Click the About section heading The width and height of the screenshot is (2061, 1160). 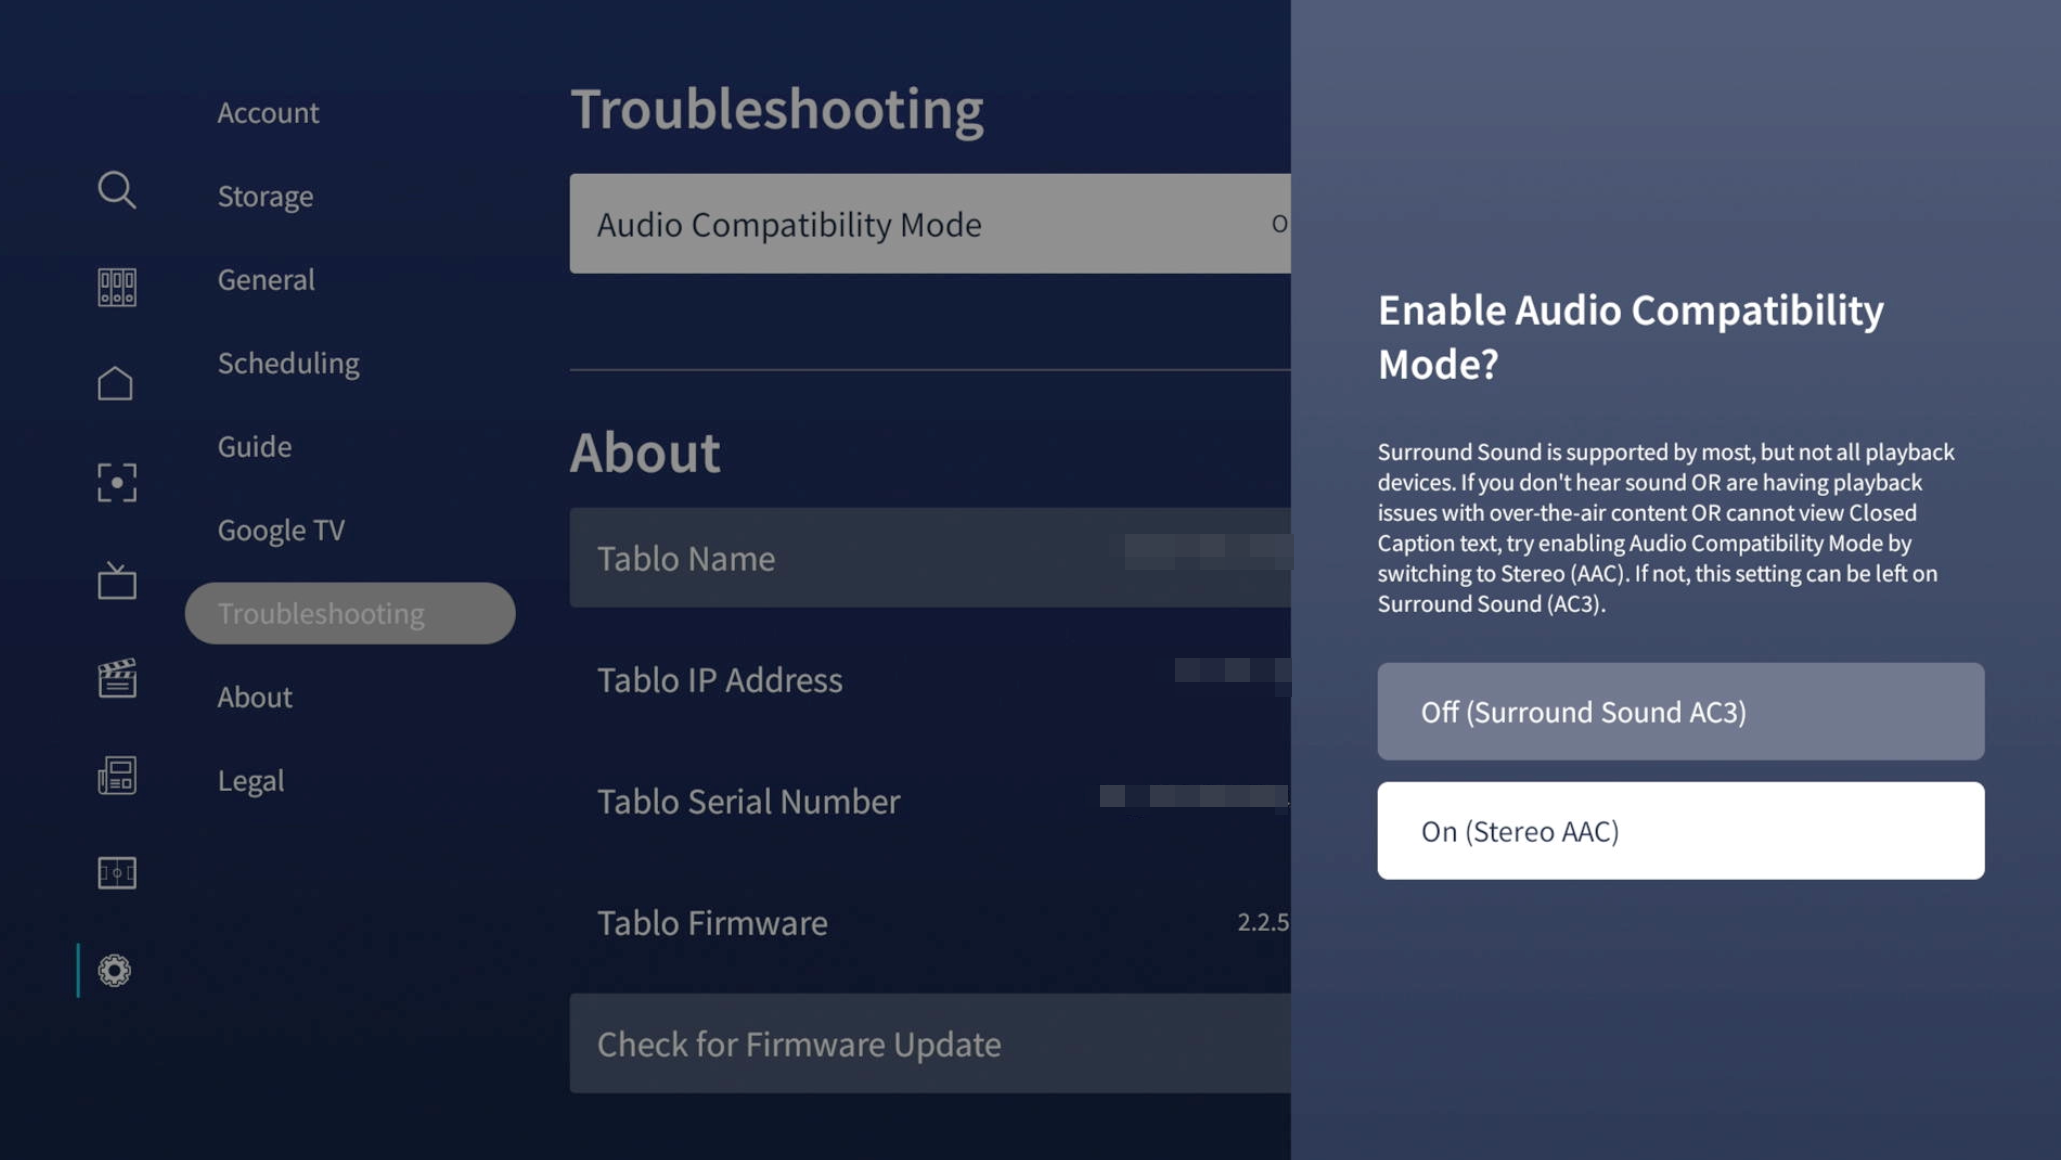point(644,452)
